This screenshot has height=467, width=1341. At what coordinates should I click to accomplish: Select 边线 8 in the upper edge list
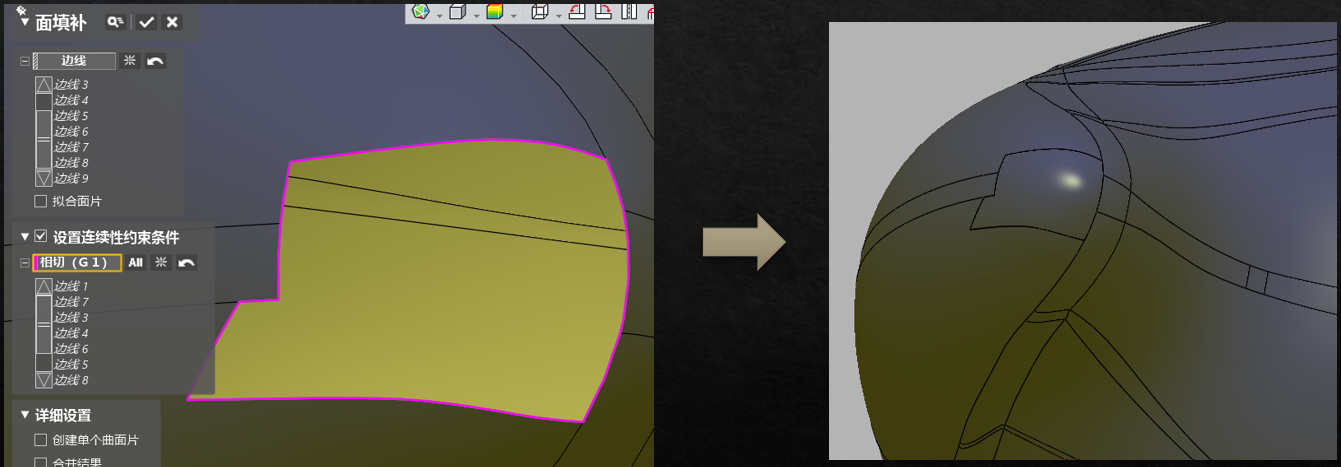(71, 162)
